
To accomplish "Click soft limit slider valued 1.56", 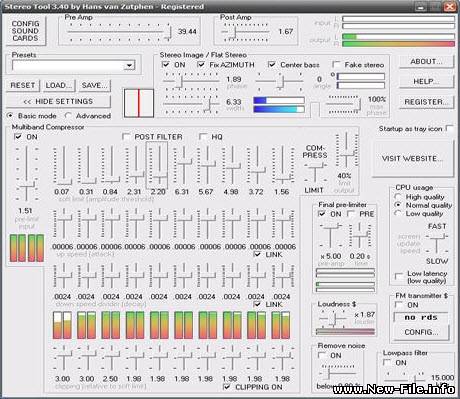I will pyautogui.click(x=283, y=166).
